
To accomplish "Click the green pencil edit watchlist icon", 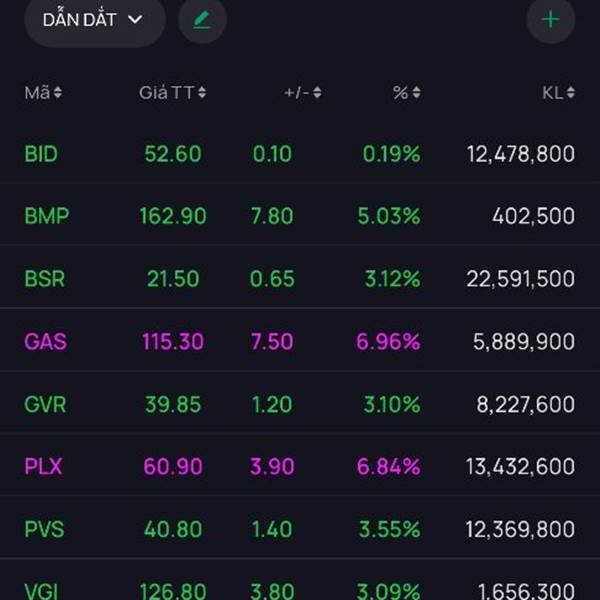I will [202, 20].
